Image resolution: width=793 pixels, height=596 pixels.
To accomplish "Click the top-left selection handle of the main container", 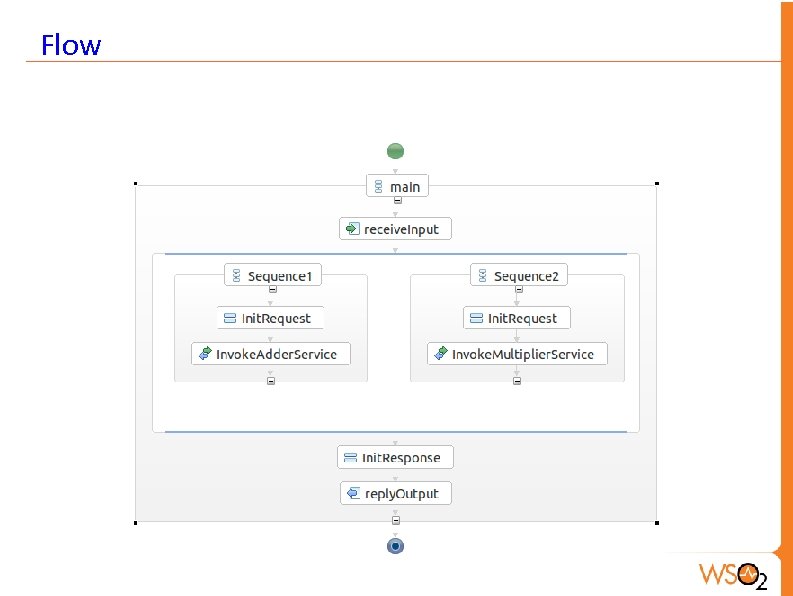I will (x=136, y=184).
